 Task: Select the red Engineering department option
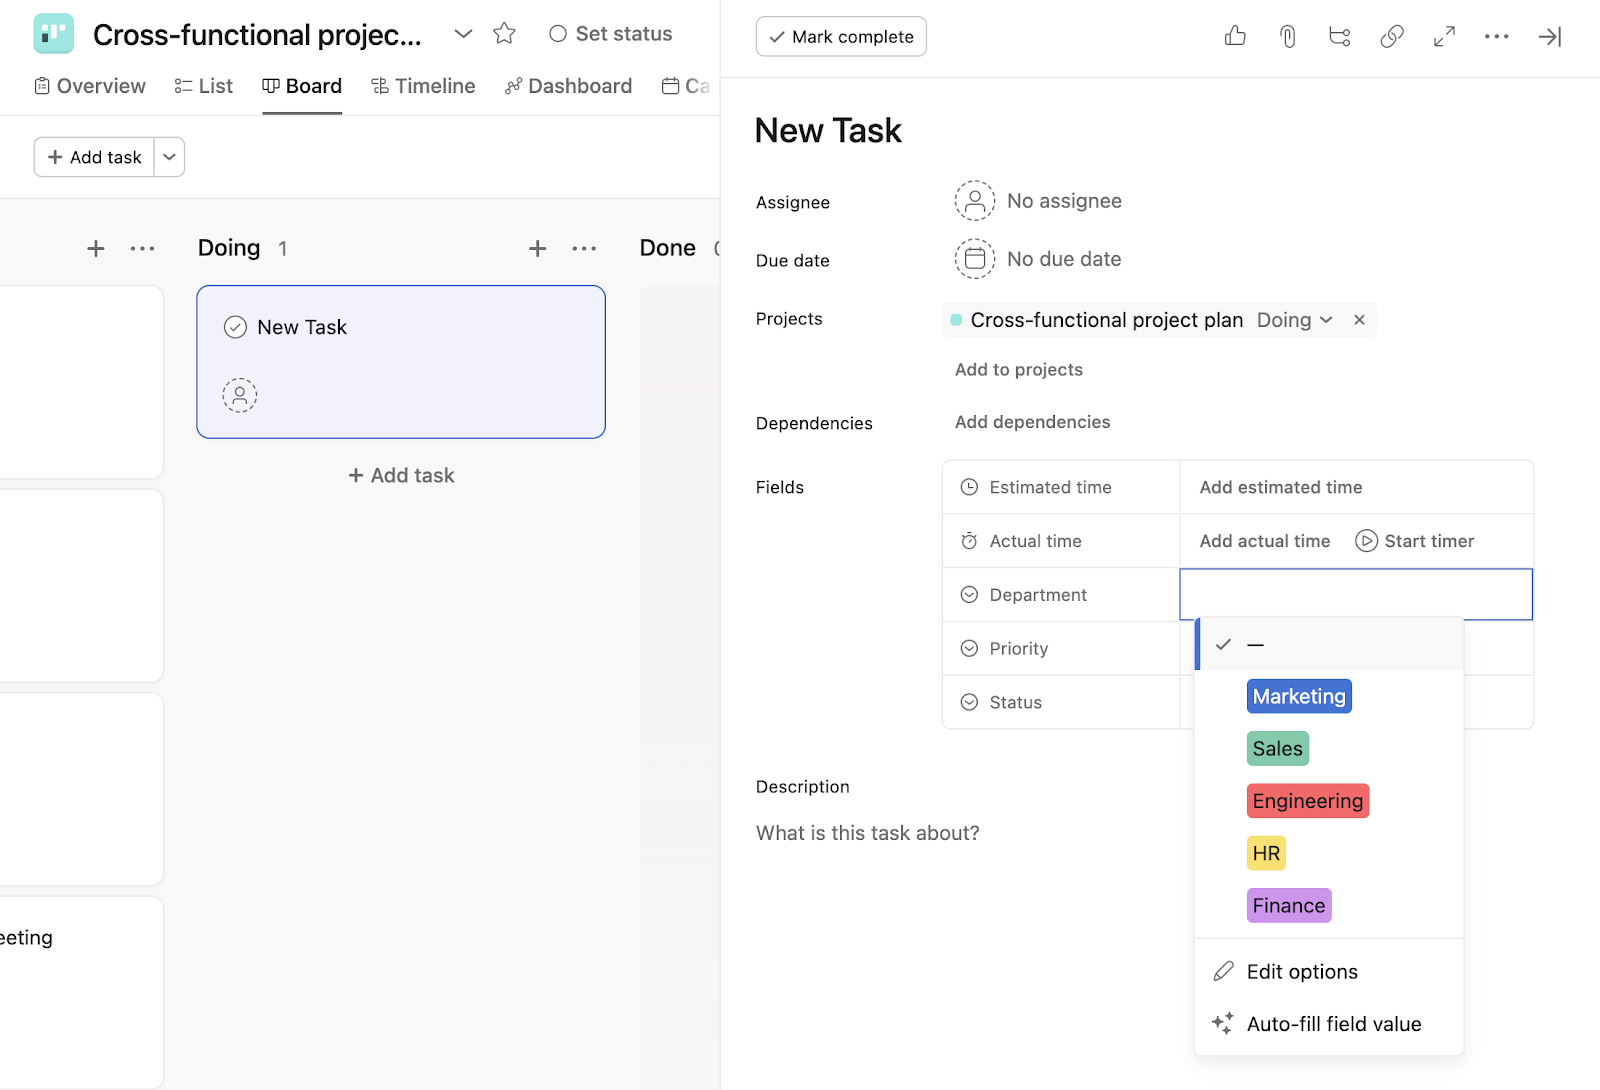(x=1307, y=801)
